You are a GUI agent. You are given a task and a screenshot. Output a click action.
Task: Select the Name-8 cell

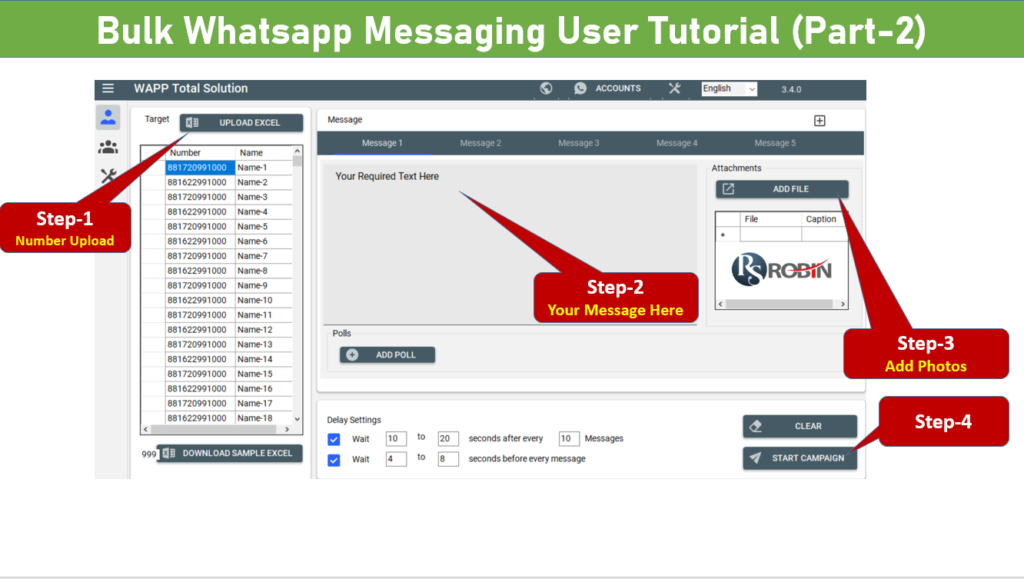(264, 270)
